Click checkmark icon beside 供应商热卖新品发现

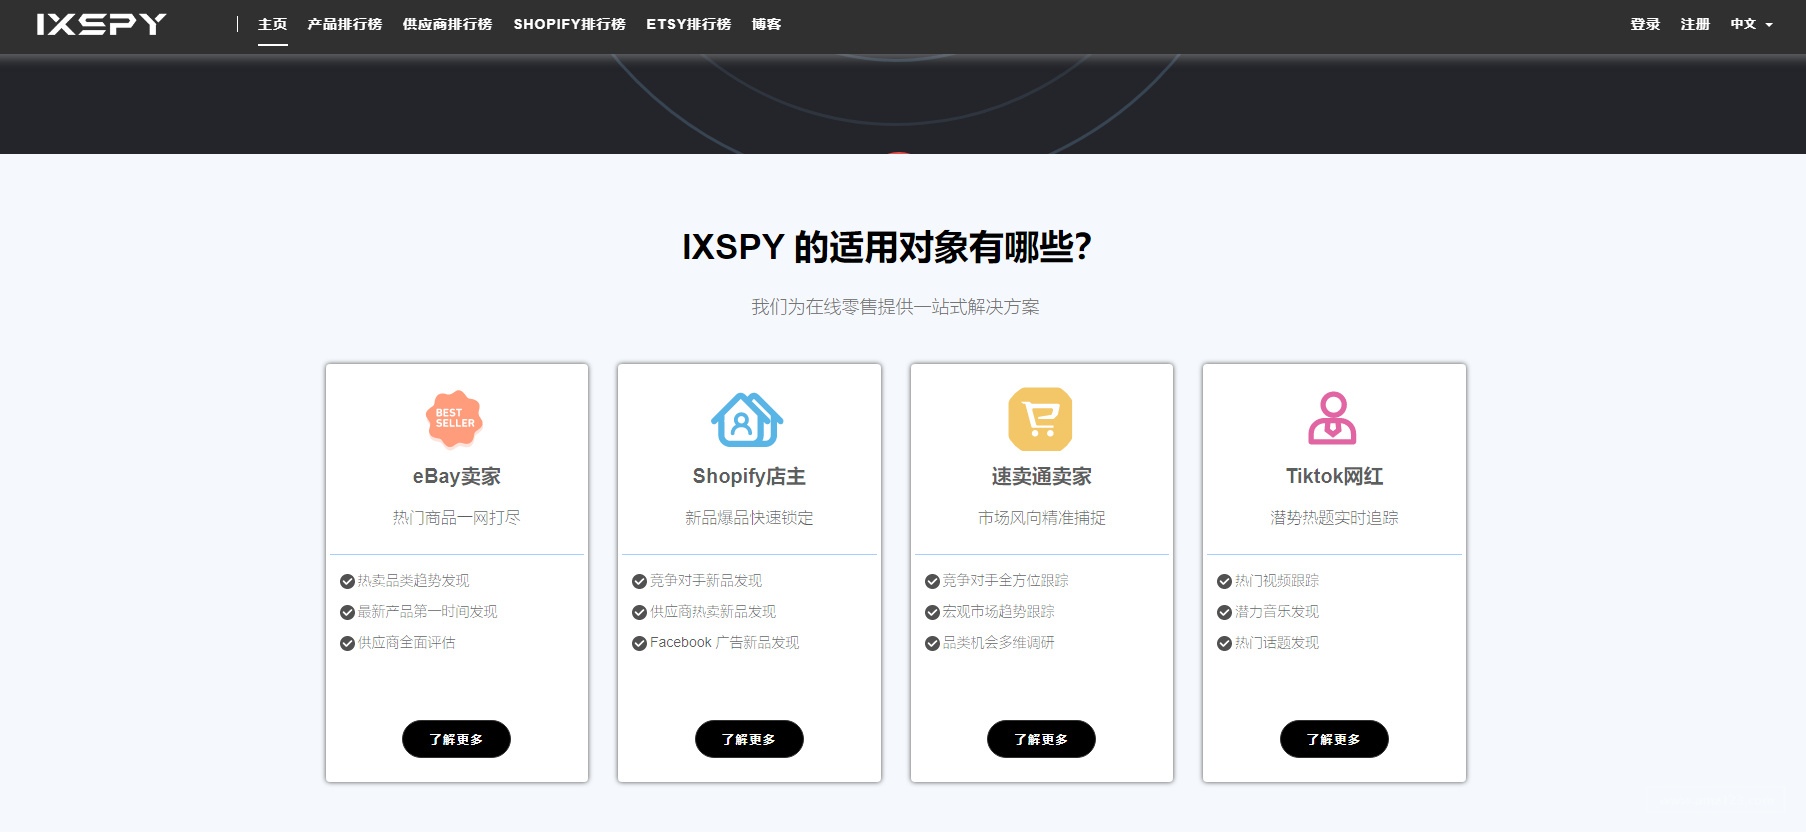pos(639,612)
